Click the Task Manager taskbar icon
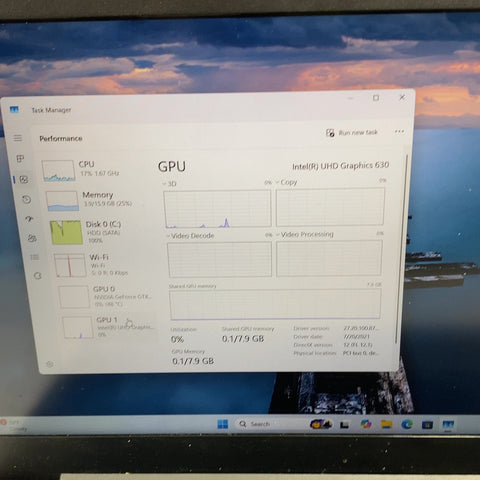Viewport: 480px width, 480px height. (448, 424)
